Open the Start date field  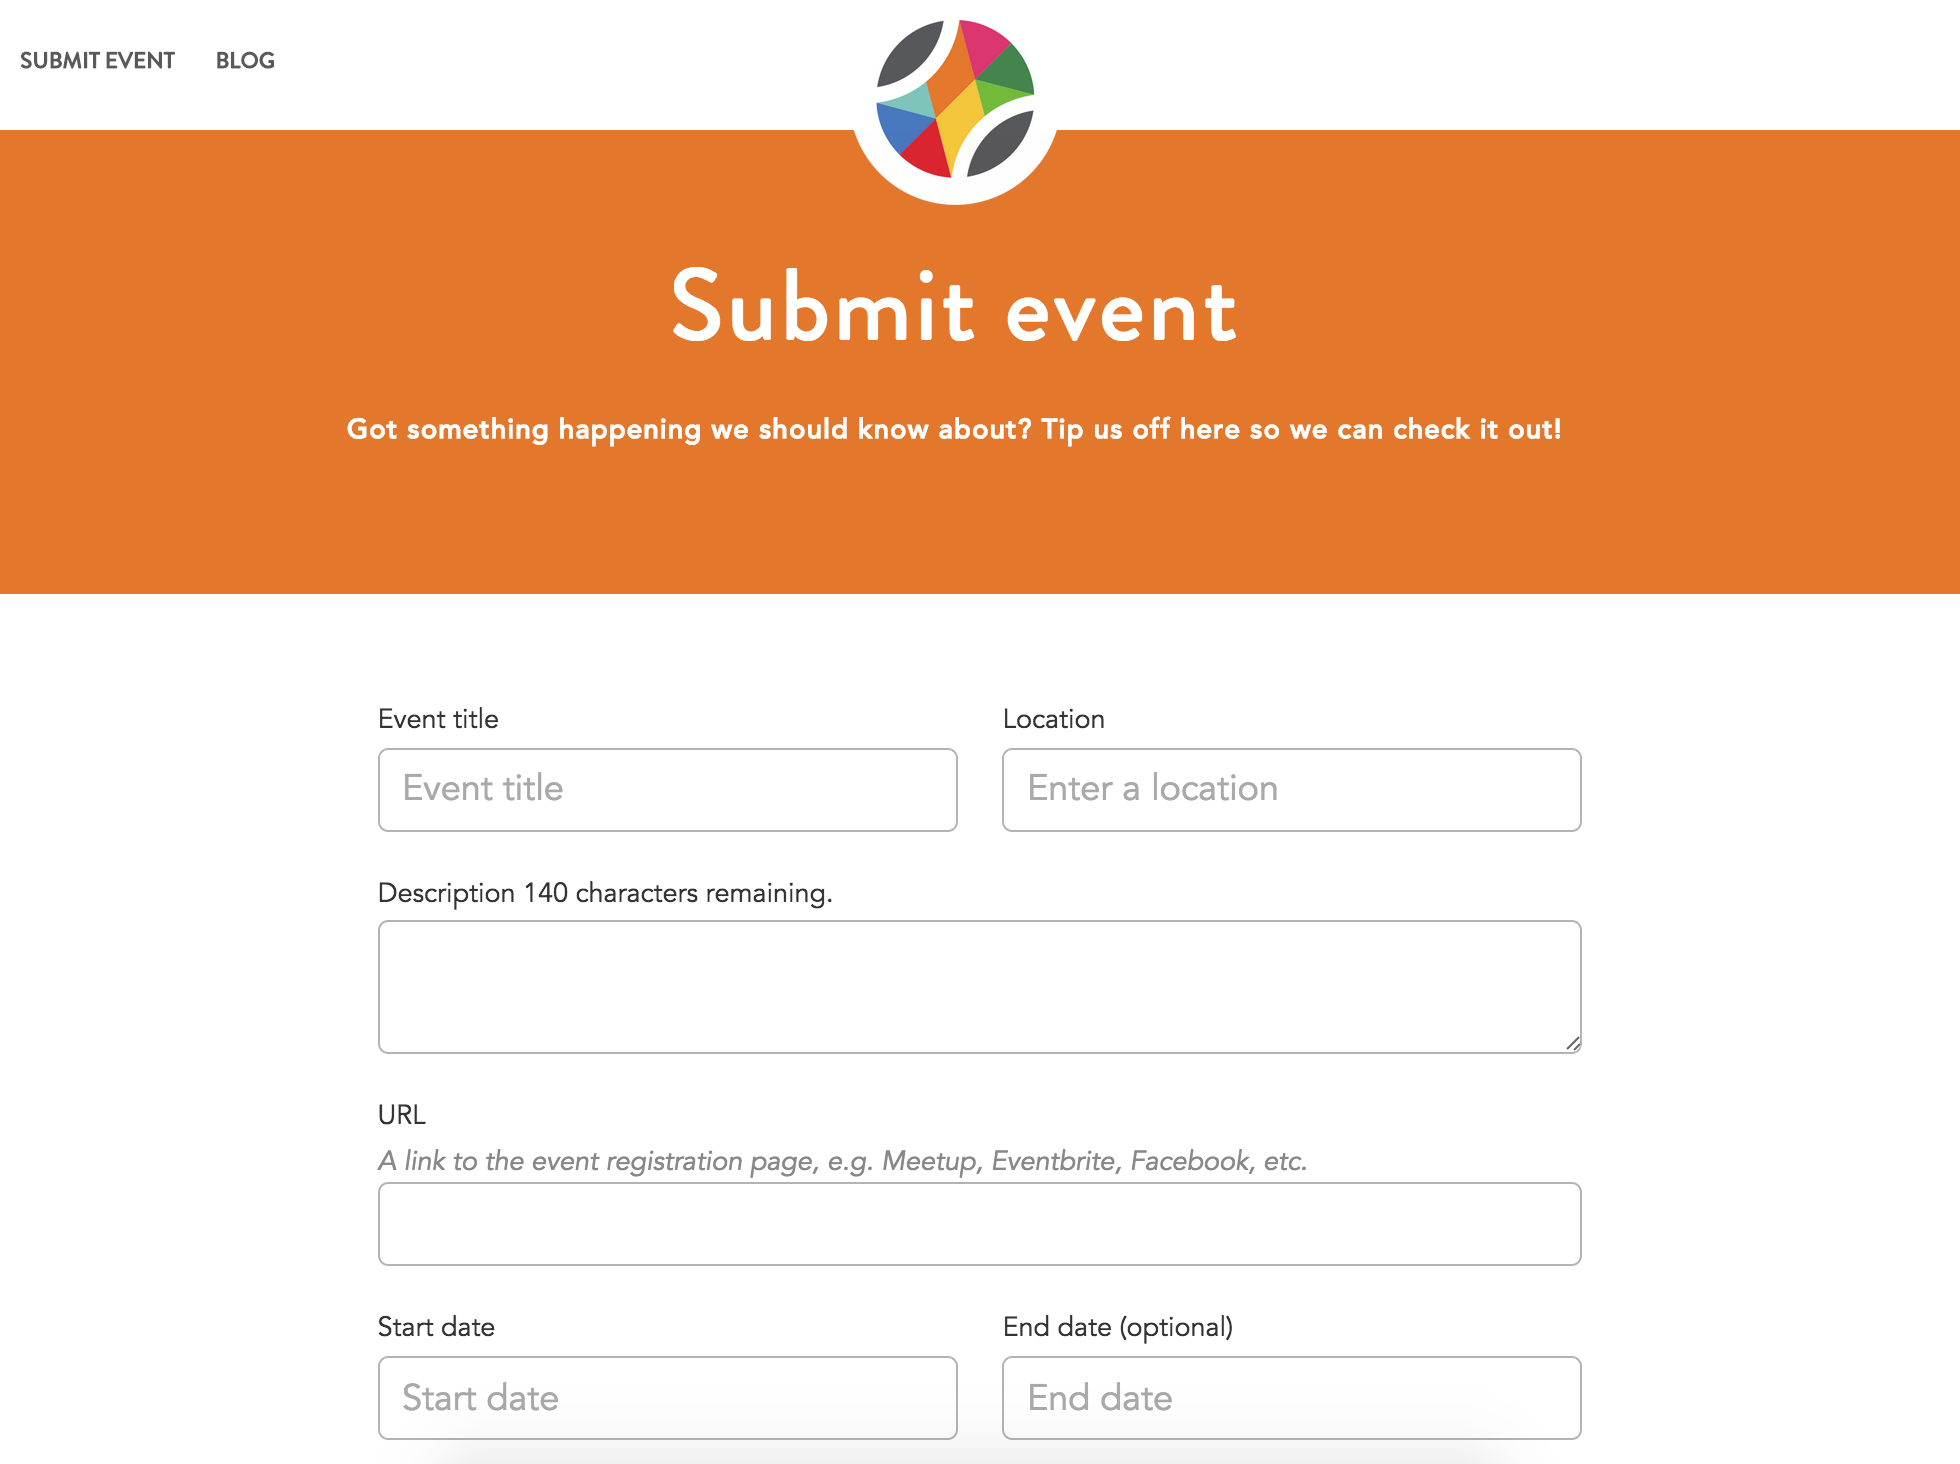(667, 1397)
